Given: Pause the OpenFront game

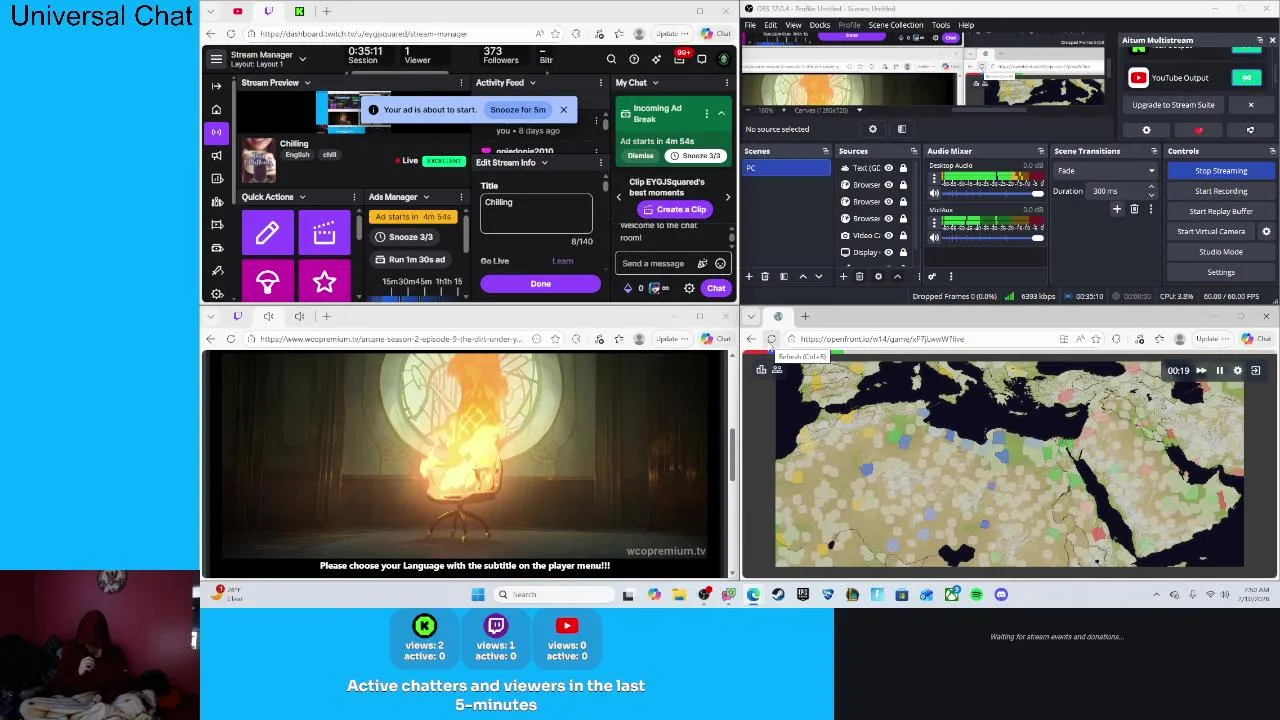Looking at the screenshot, I should (1219, 370).
